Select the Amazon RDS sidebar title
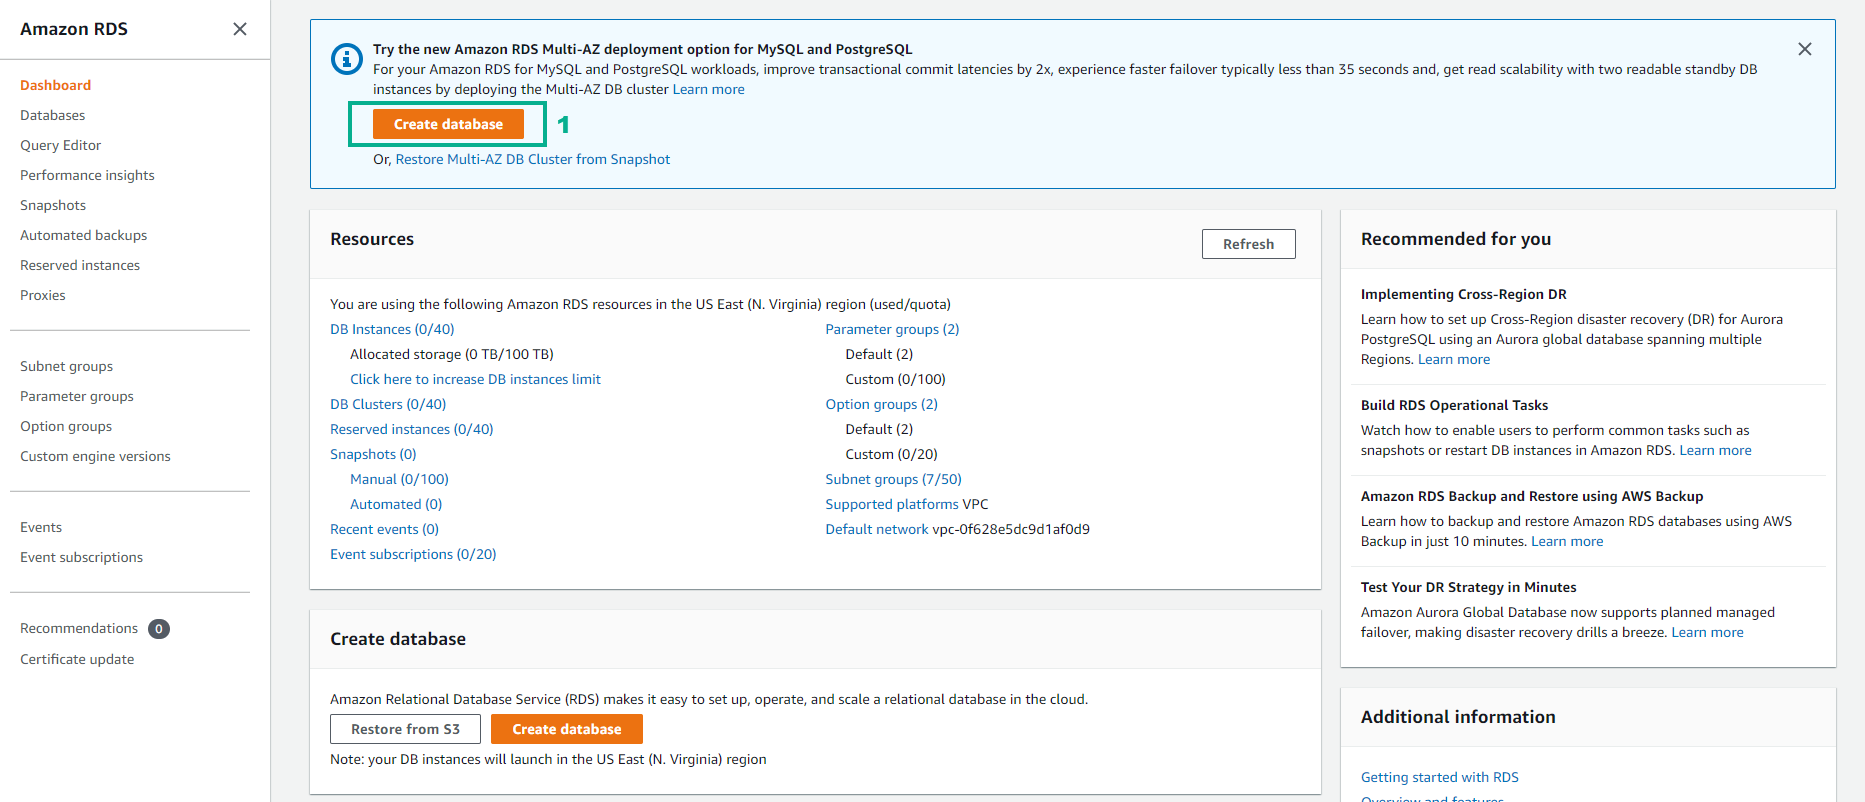Viewport: 1865px width, 802px height. [x=74, y=29]
